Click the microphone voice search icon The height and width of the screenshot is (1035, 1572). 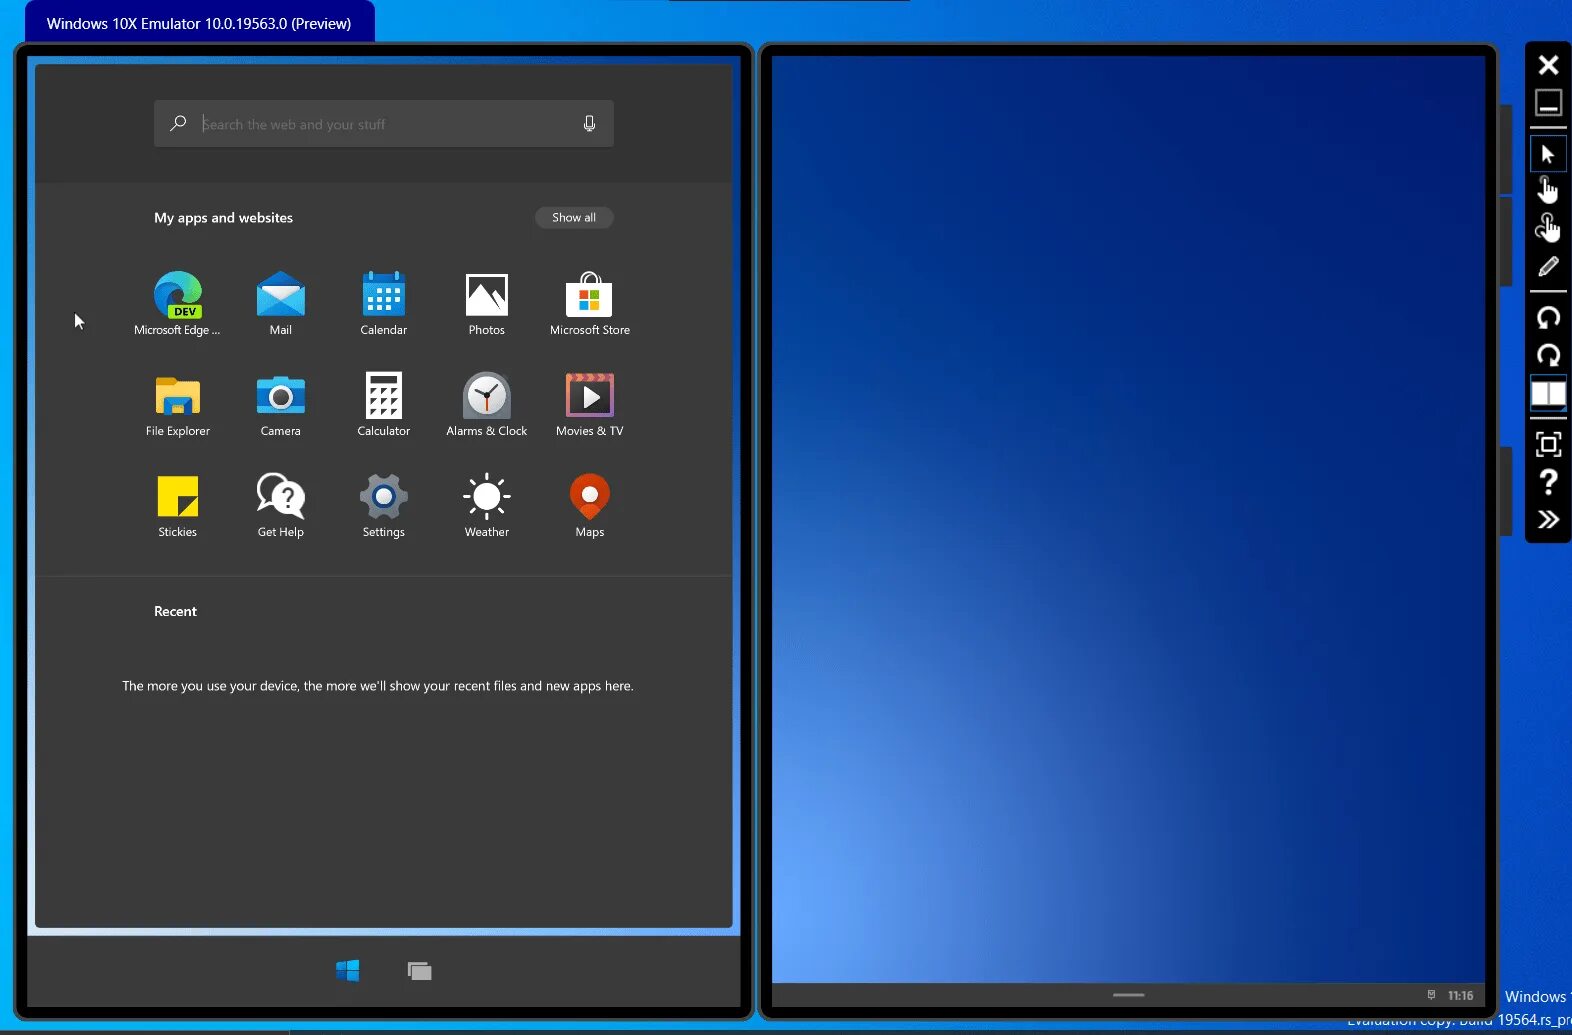tap(589, 123)
